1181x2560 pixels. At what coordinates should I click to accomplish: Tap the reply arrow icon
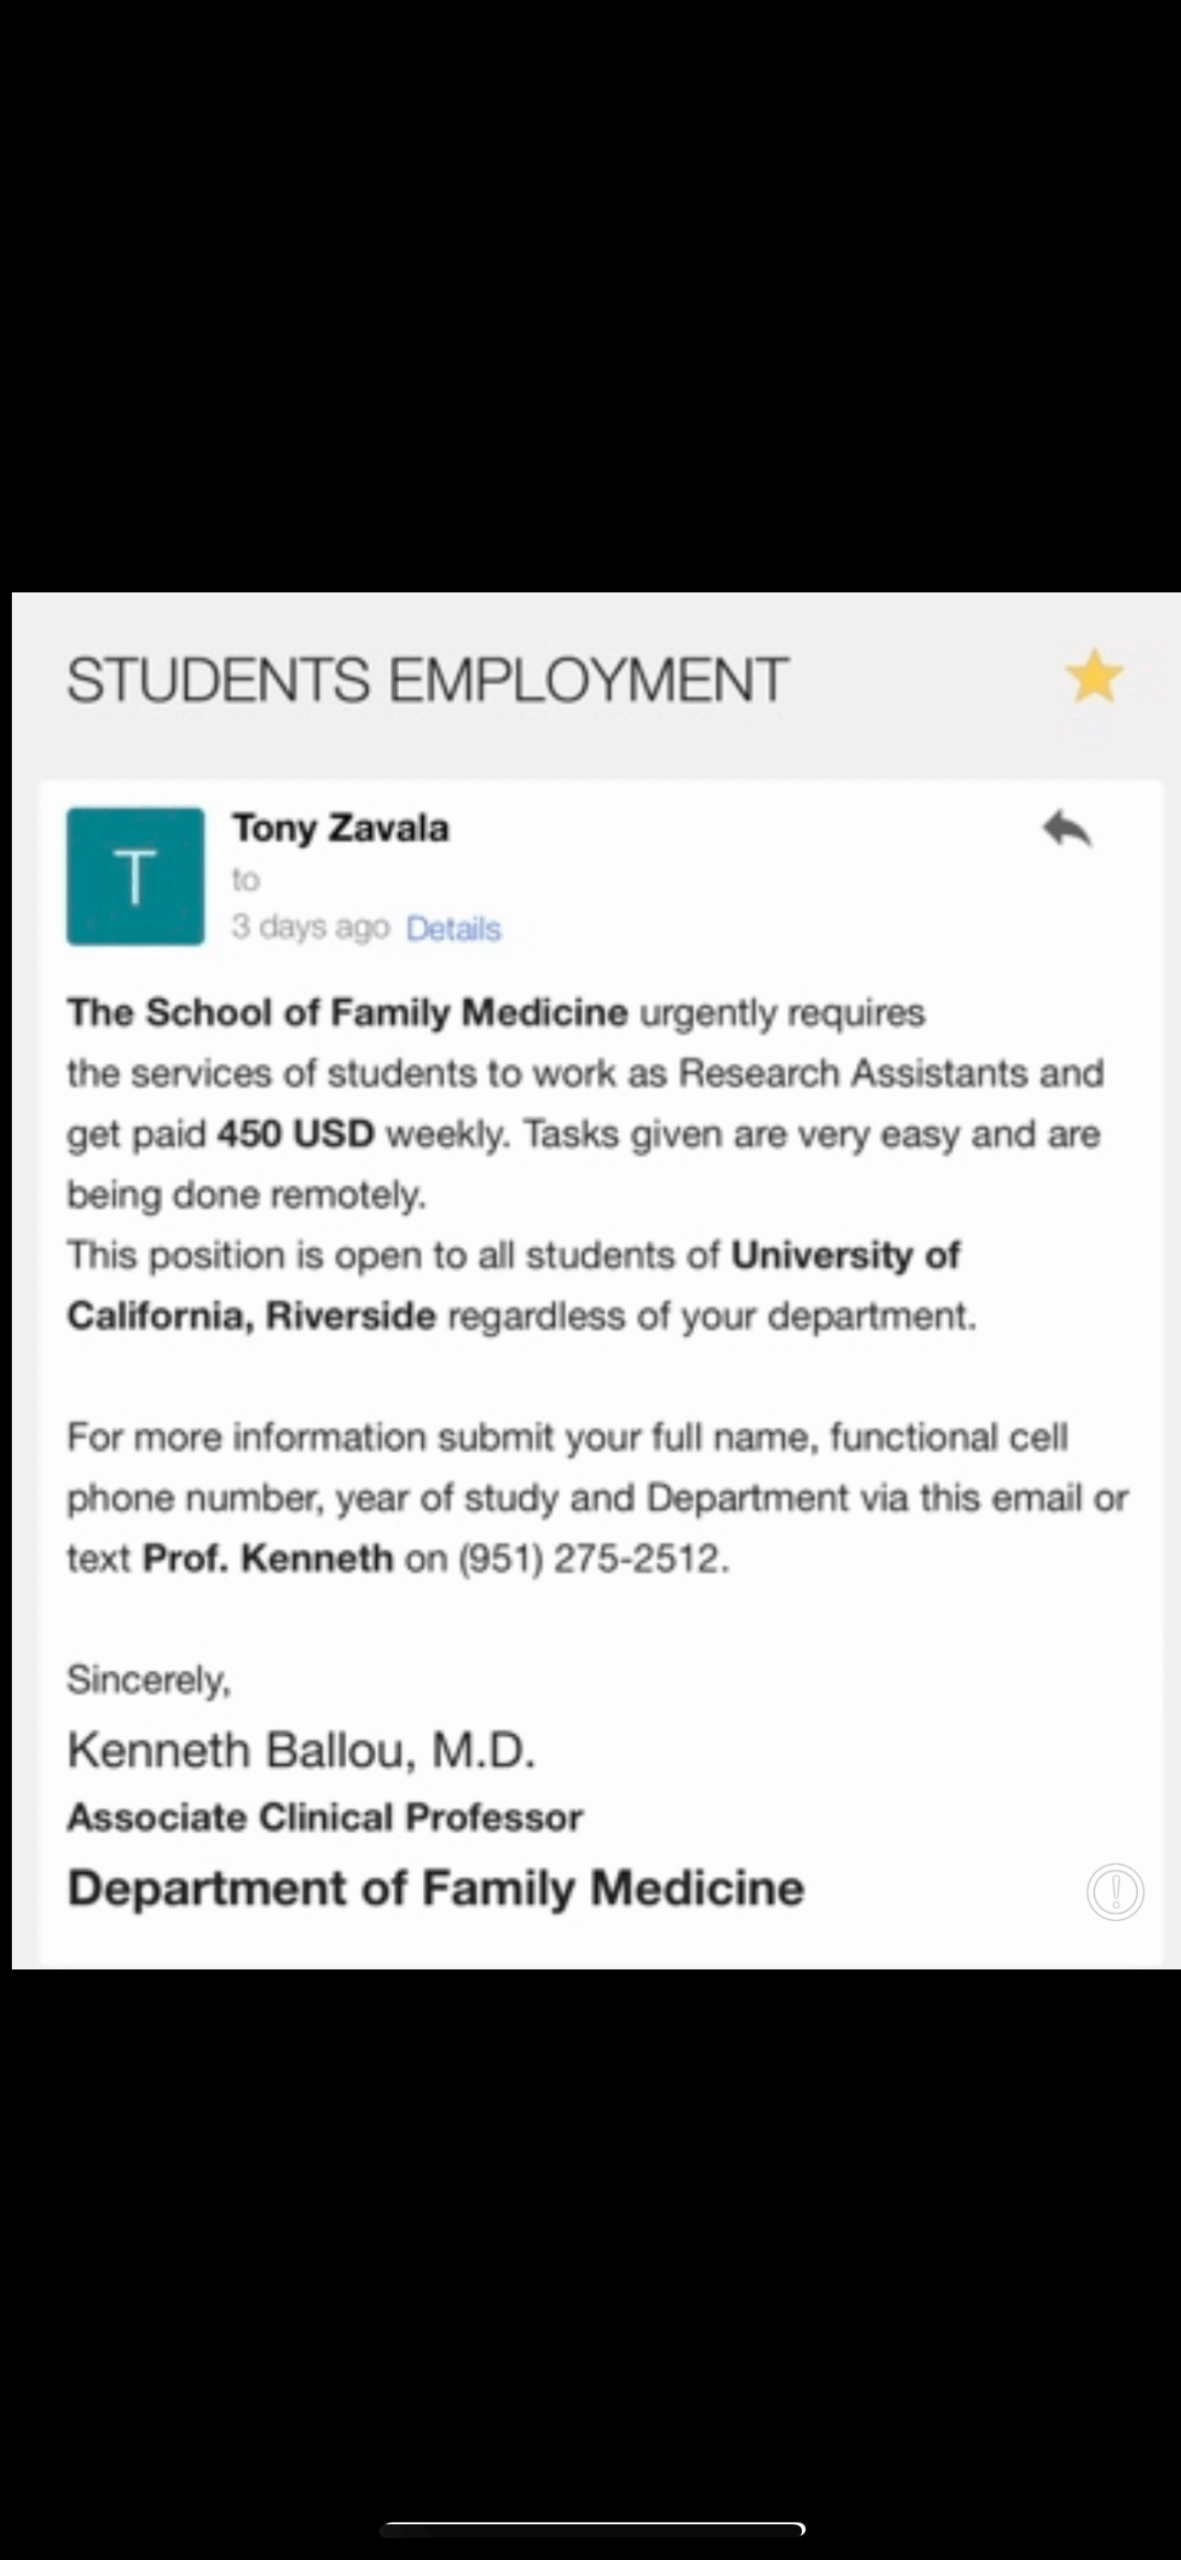pyautogui.click(x=1067, y=829)
